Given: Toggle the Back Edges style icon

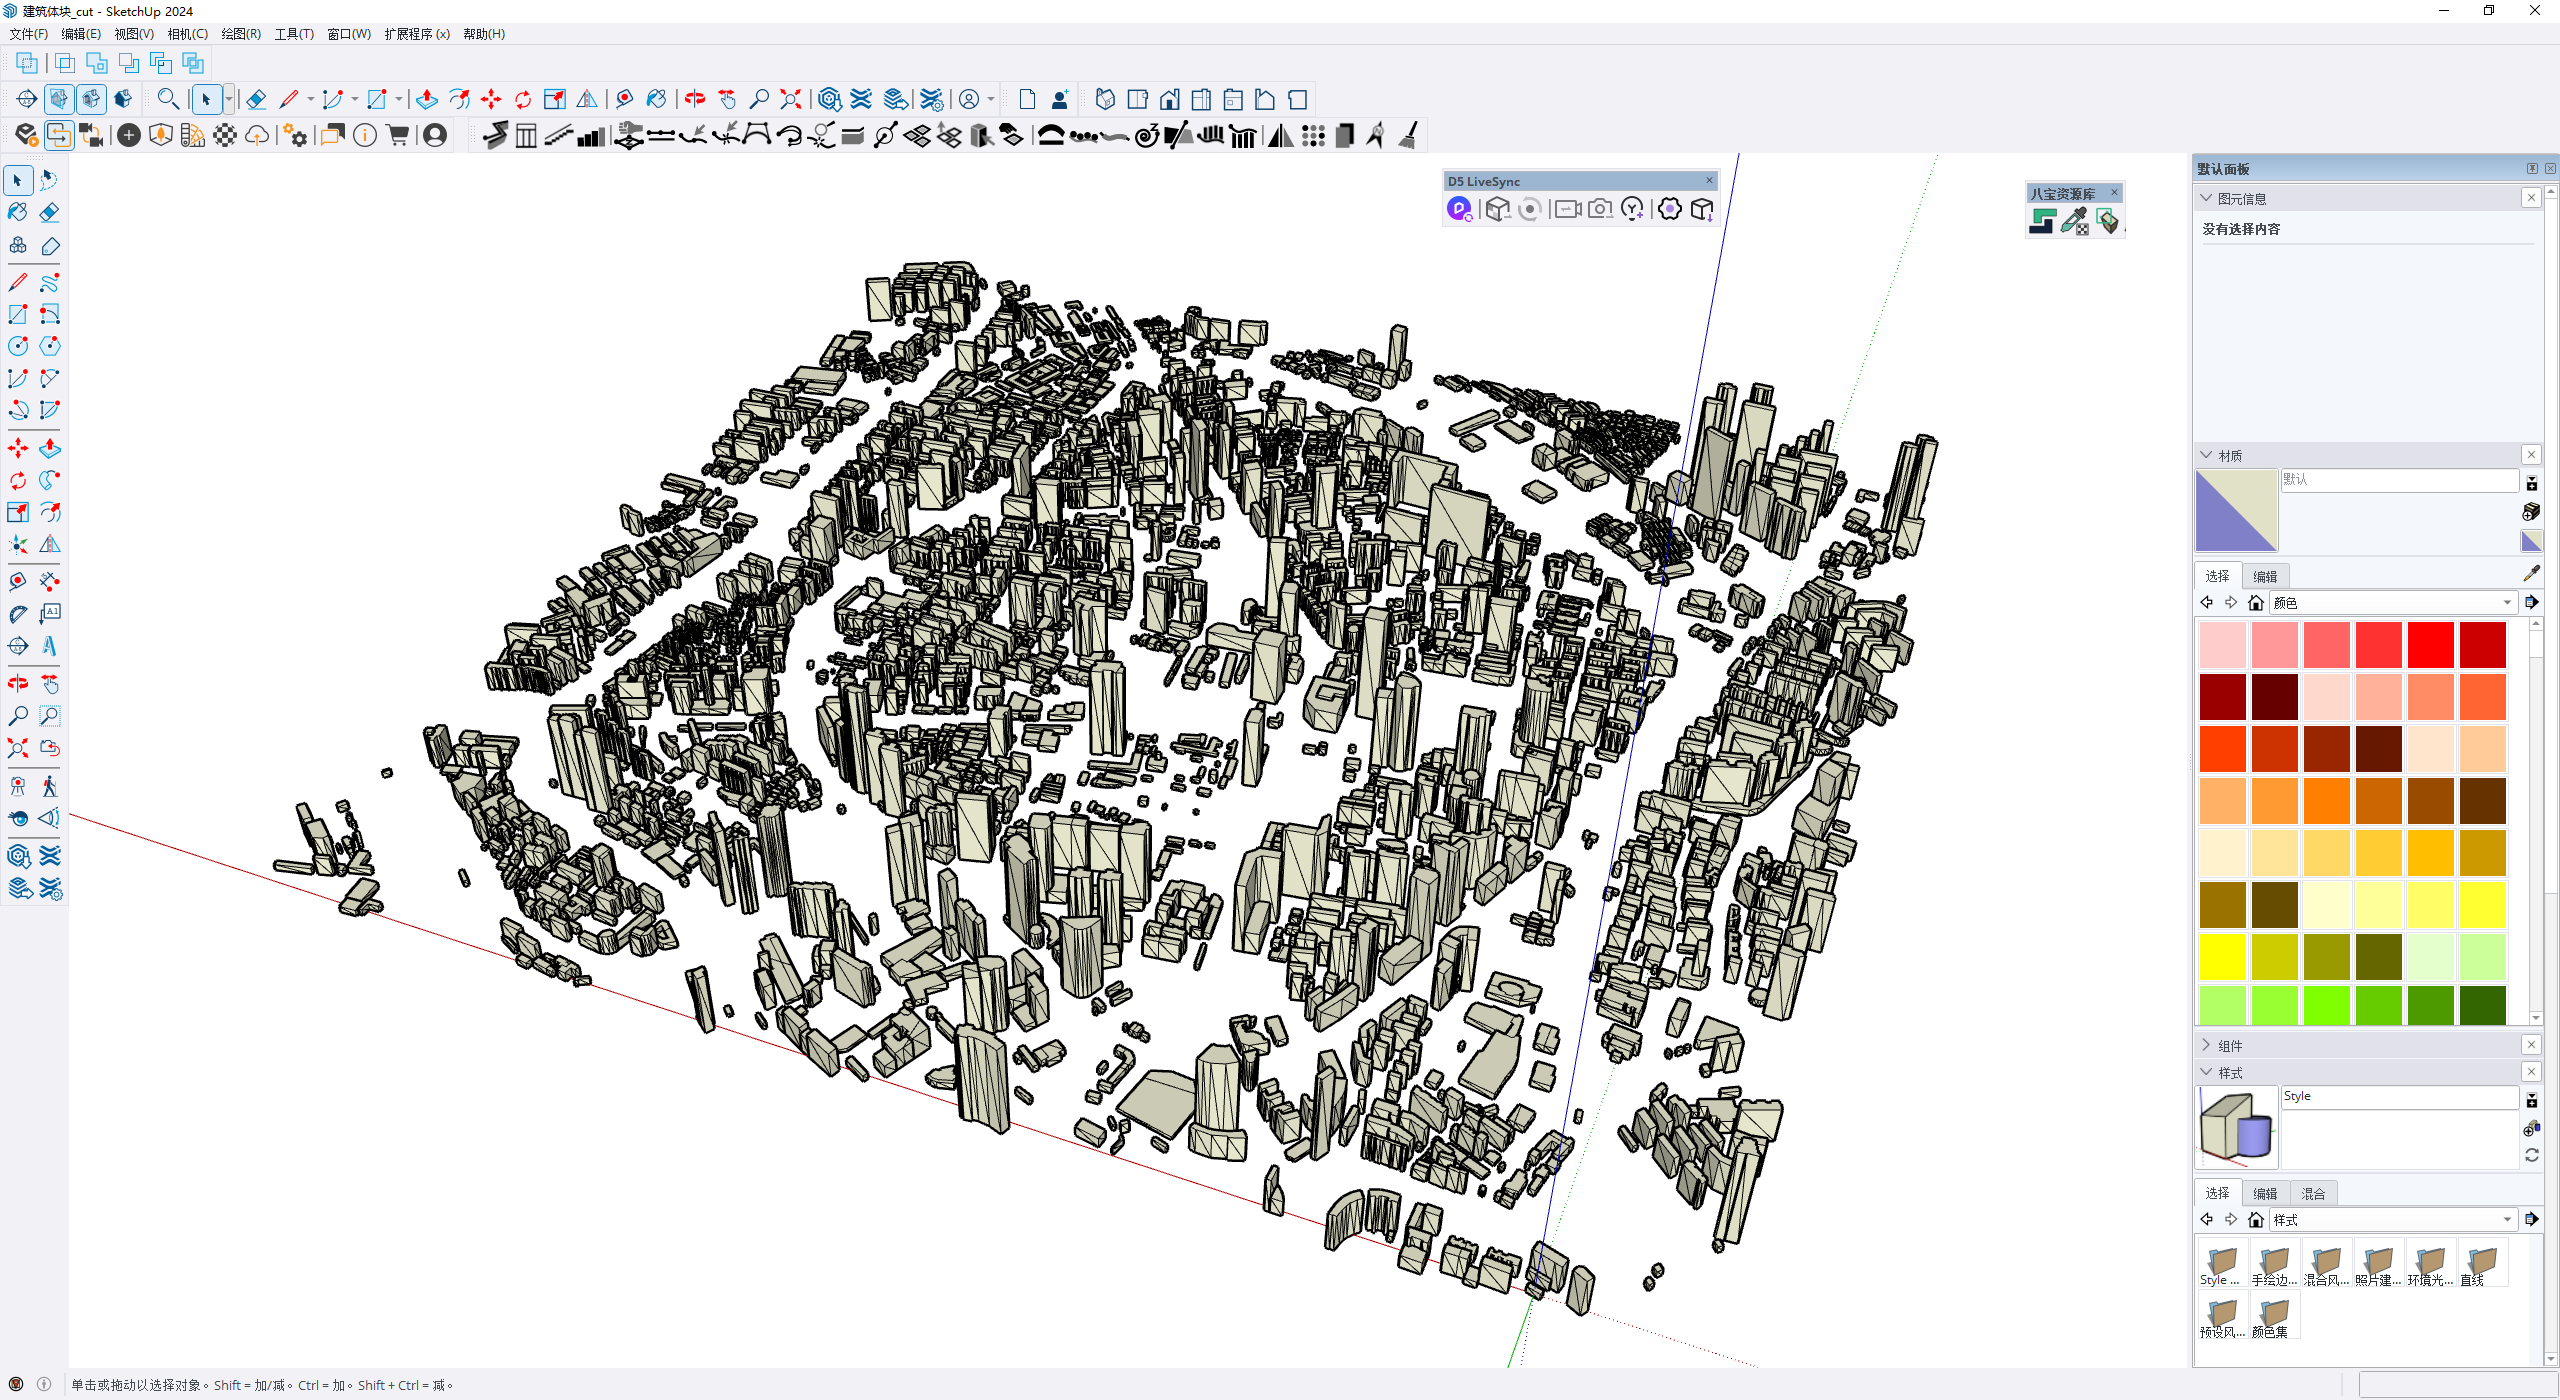Looking at the screenshot, I should coord(91,99).
